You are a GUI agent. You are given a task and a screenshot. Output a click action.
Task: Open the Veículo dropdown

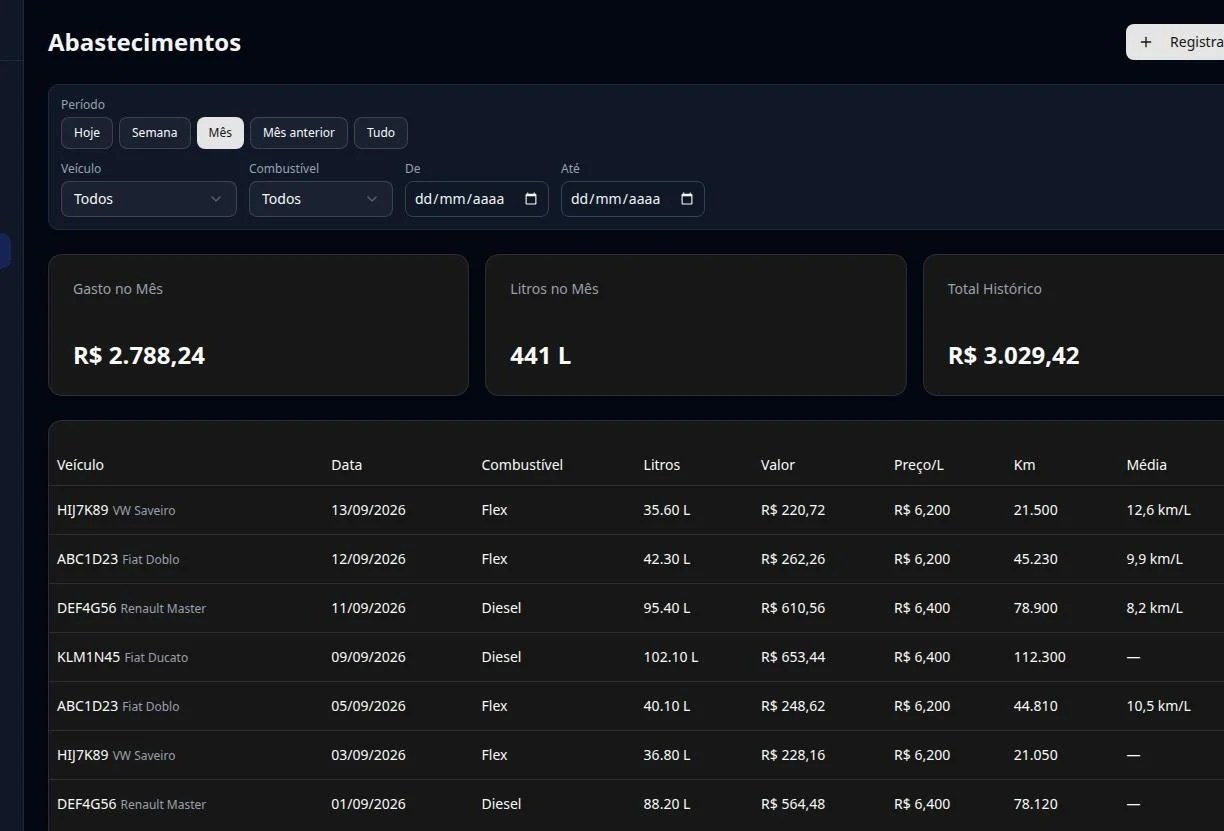pyautogui.click(x=149, y=199)
